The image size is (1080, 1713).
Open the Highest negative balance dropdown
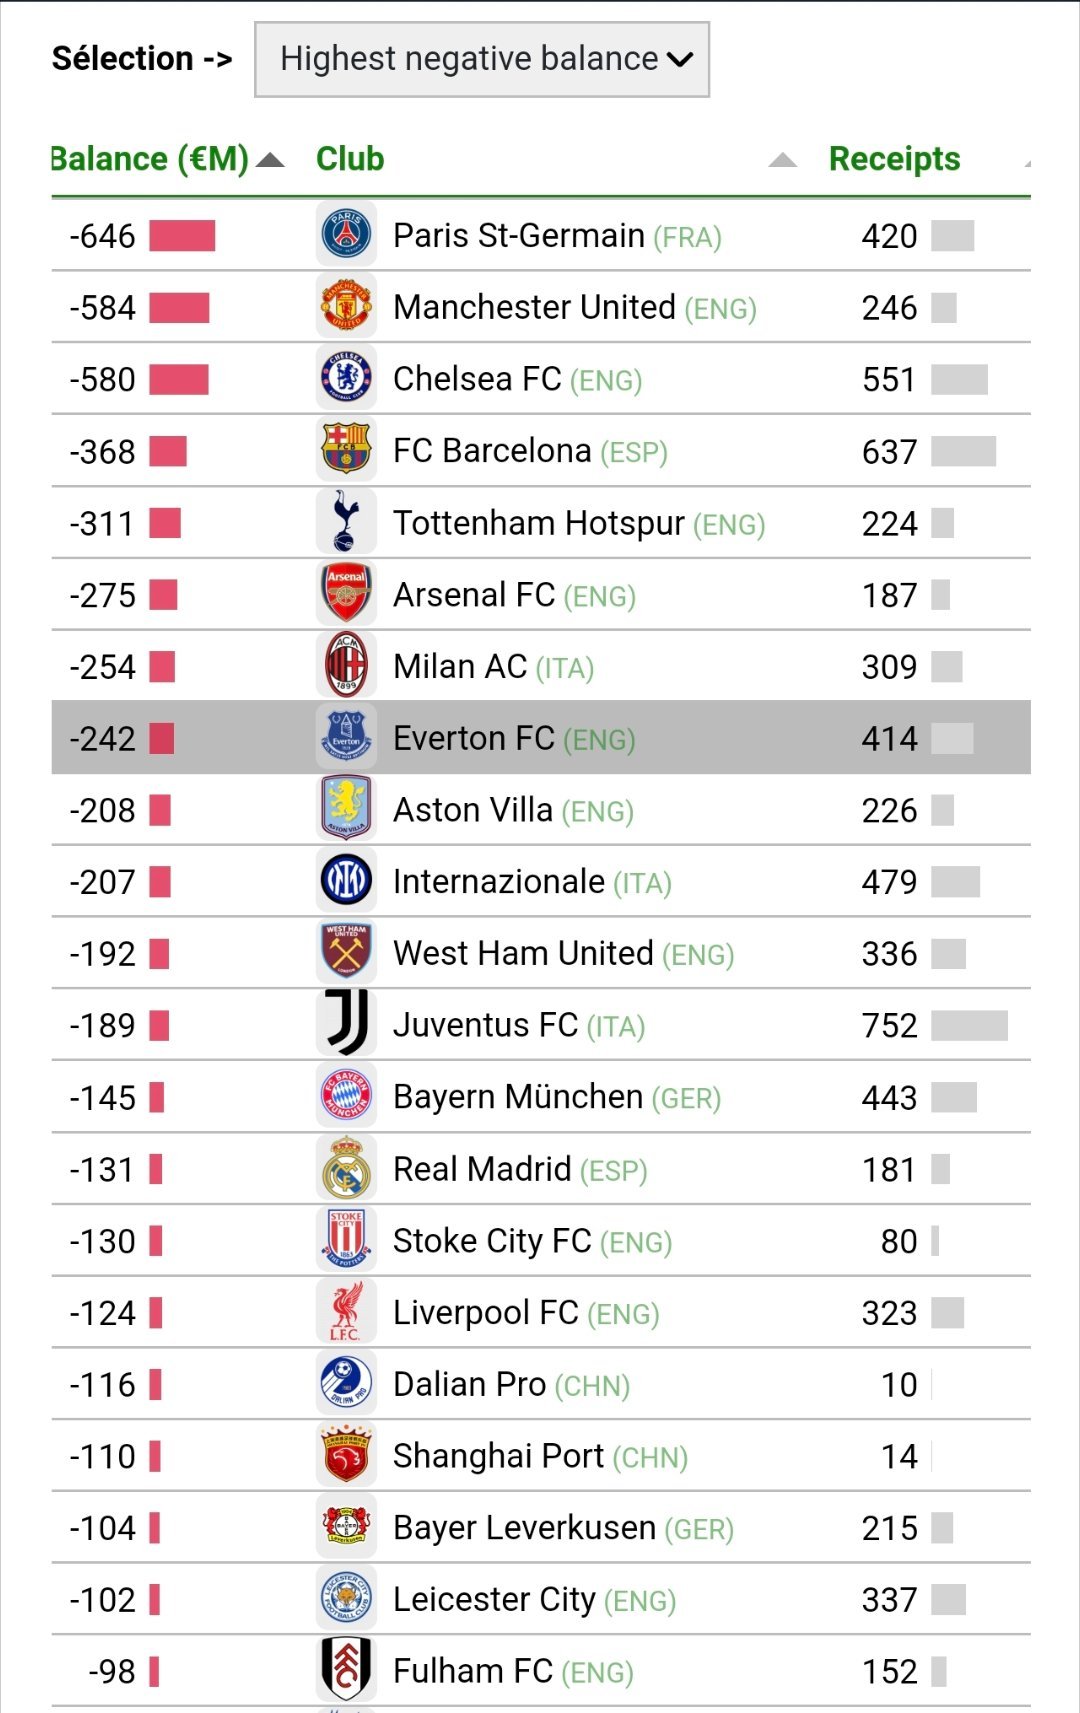(x=482, y=59)
